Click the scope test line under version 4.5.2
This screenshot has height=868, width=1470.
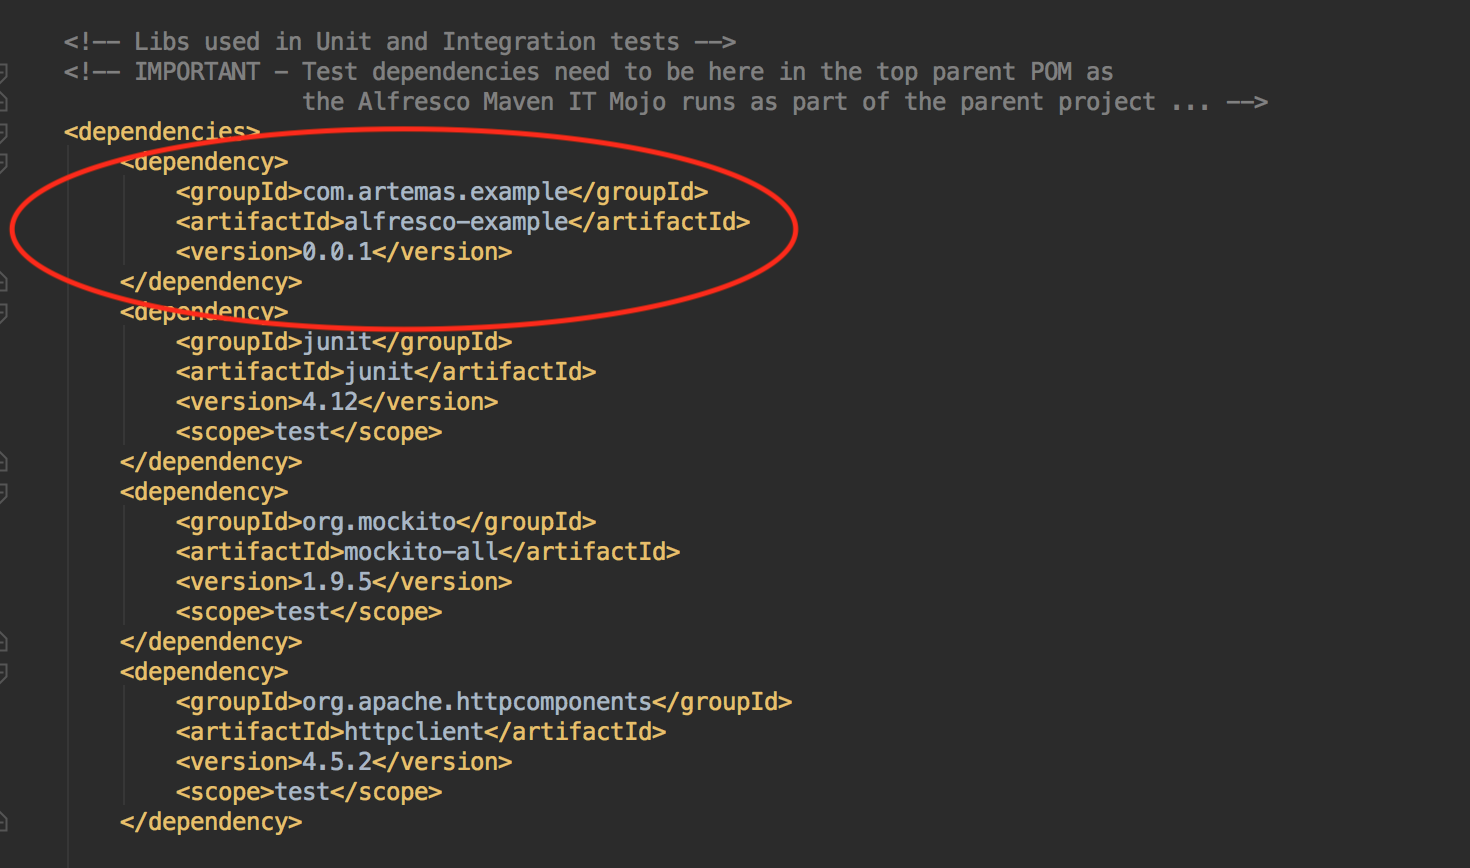(x=309, y=792)
